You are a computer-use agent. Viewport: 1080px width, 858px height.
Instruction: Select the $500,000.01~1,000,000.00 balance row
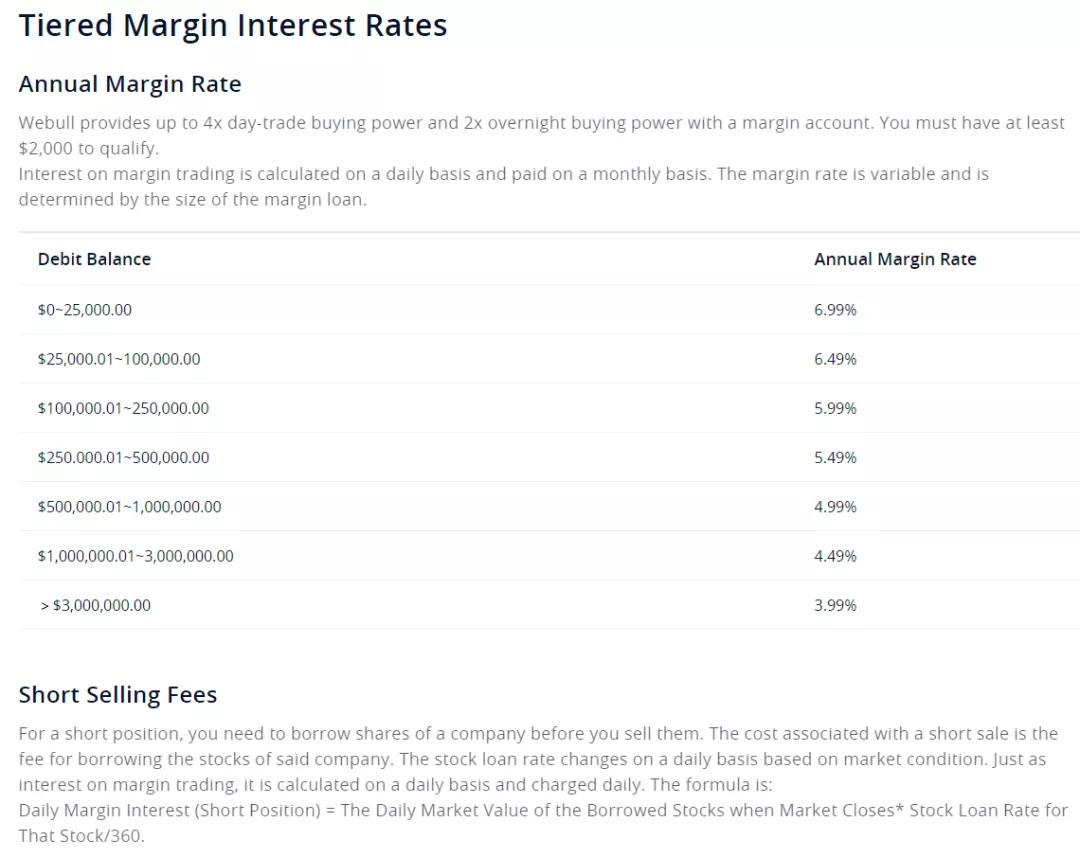tap(129, 507)
